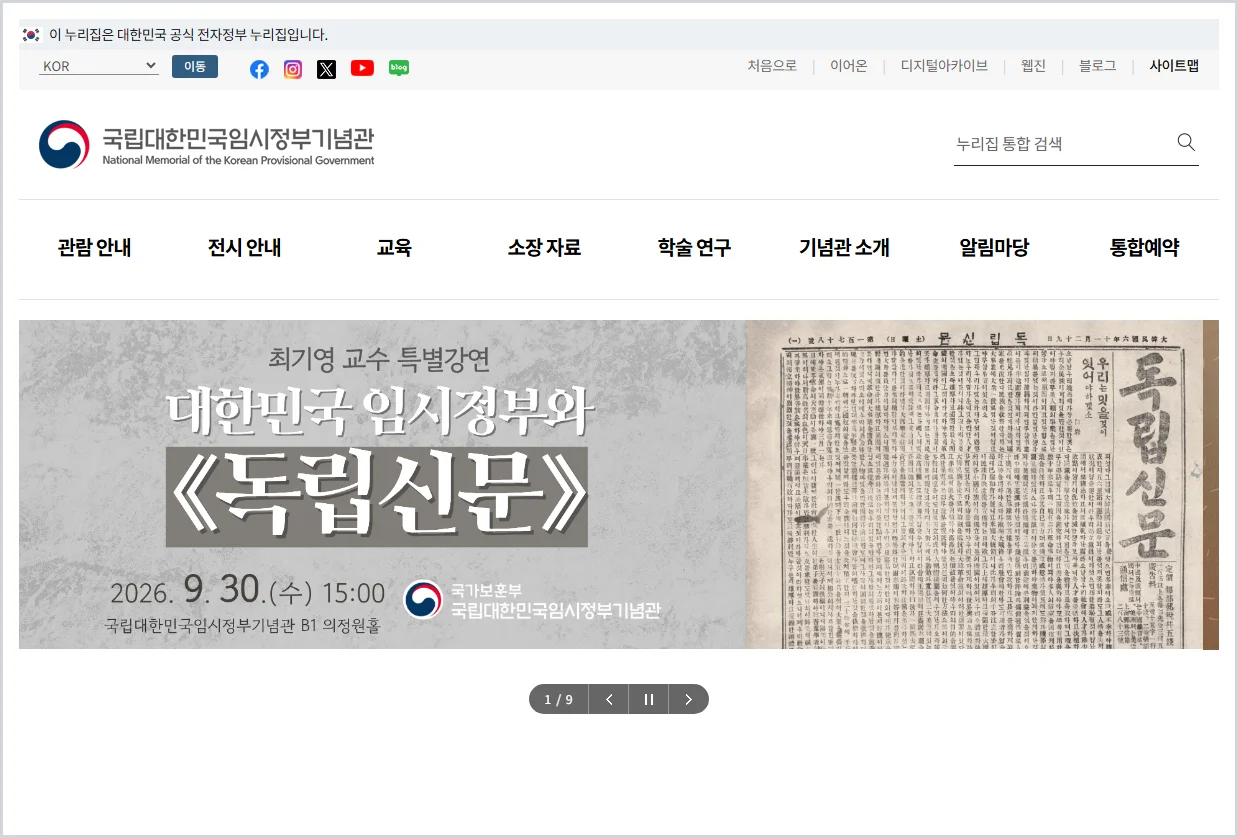Click the Korean flag icon in top banner

click(32, 34)
